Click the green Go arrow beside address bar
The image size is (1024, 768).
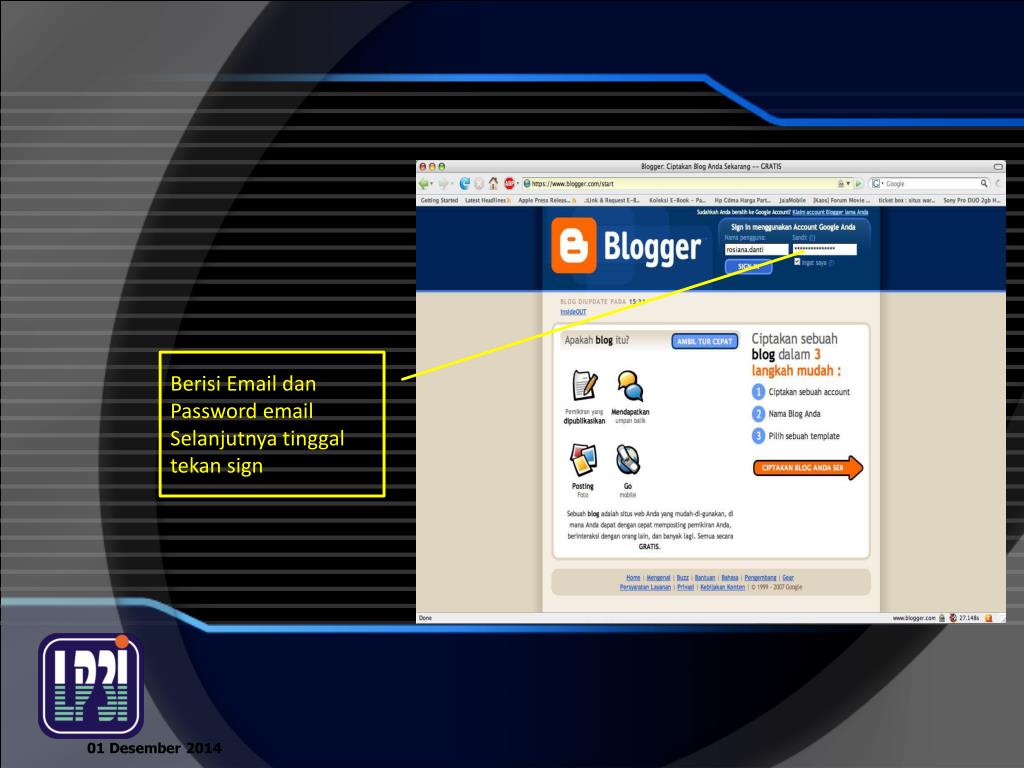coord(859,184)
